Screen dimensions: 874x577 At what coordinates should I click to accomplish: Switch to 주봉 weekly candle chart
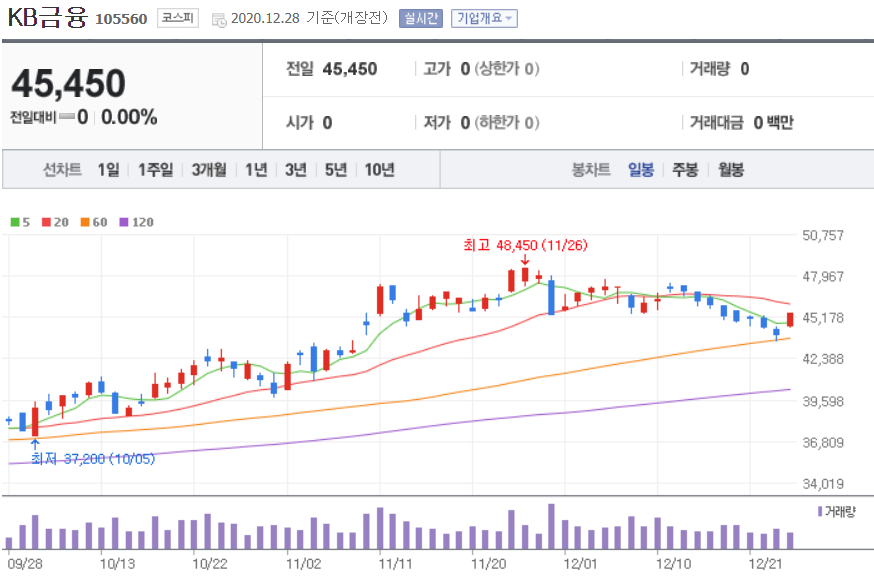tap(685, 169)
